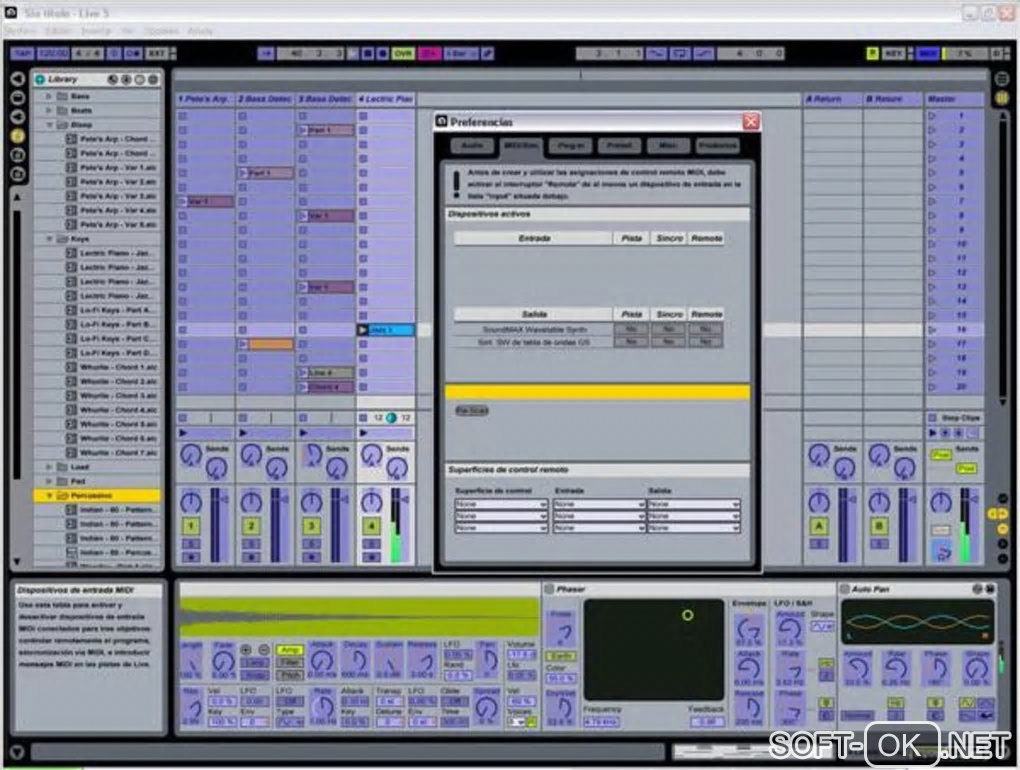Click the Auto Pan device activator icon
The width and height of the screenshot is (1020, 770).
click(845, 589)
